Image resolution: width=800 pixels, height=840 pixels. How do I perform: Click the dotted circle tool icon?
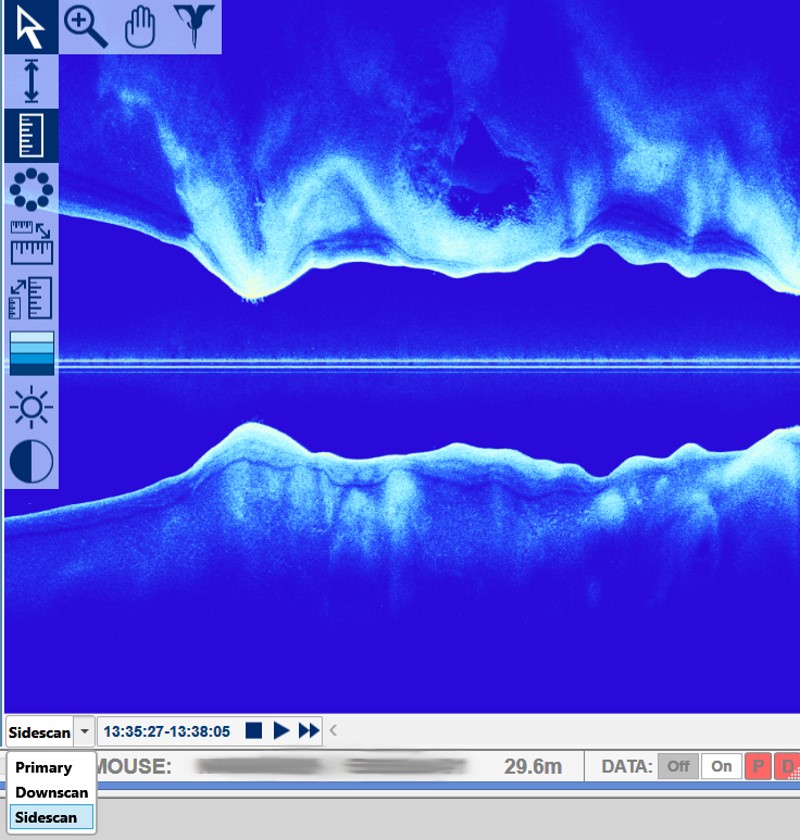pos(30,189)
